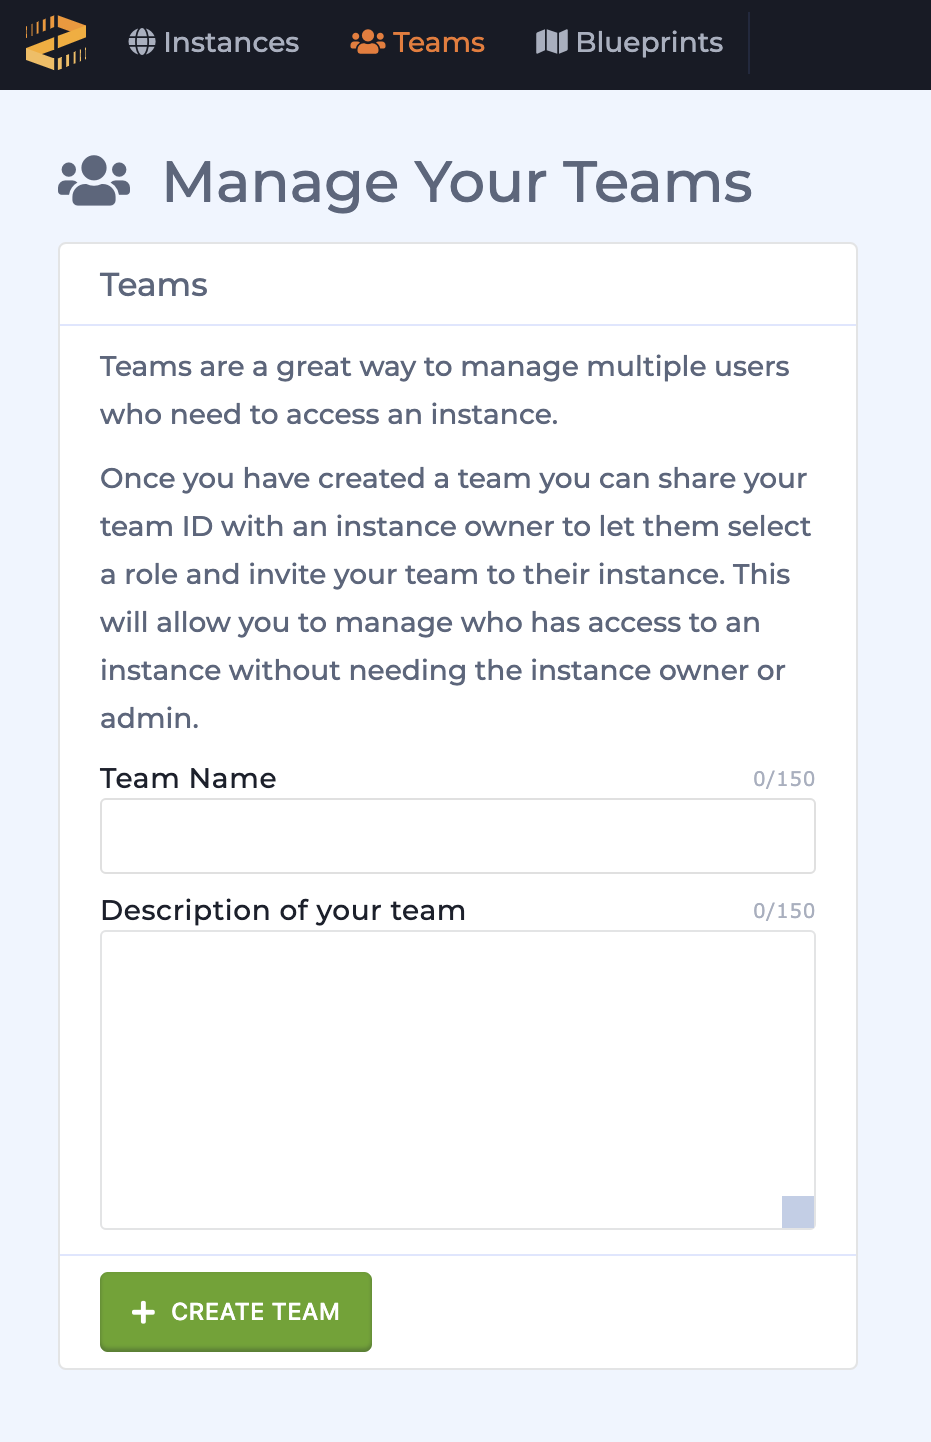Screen dimensions: 931x1442
Task: Click the description character counter
Action: 784,911
